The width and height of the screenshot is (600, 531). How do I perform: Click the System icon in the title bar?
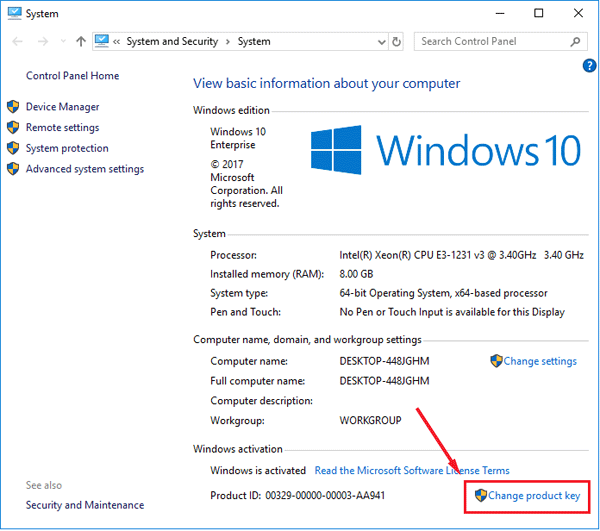pyautogui.click(x=14, y=13)
